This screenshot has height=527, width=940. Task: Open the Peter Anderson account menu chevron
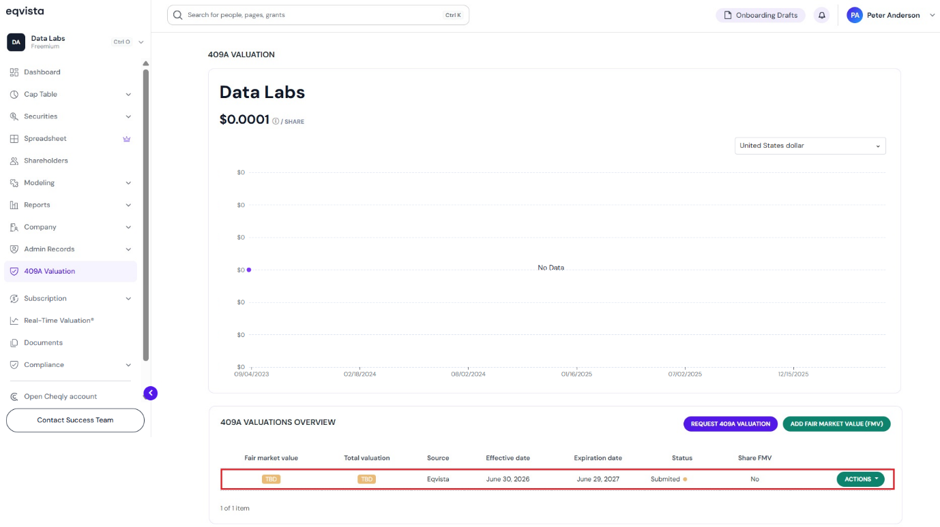pyautogui.click(x=932, y=15)
